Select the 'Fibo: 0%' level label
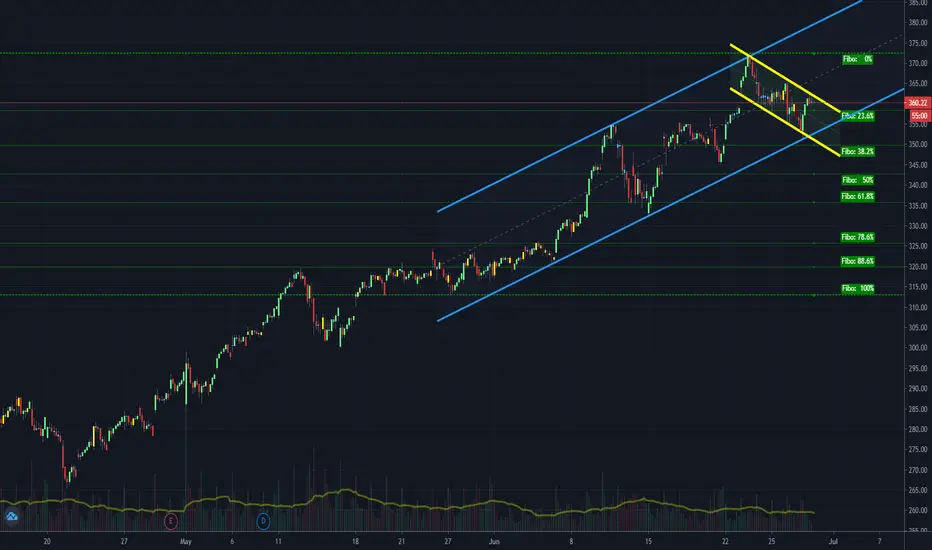The image size is (932, 550). pyautogui.click(x=857, y=59)
